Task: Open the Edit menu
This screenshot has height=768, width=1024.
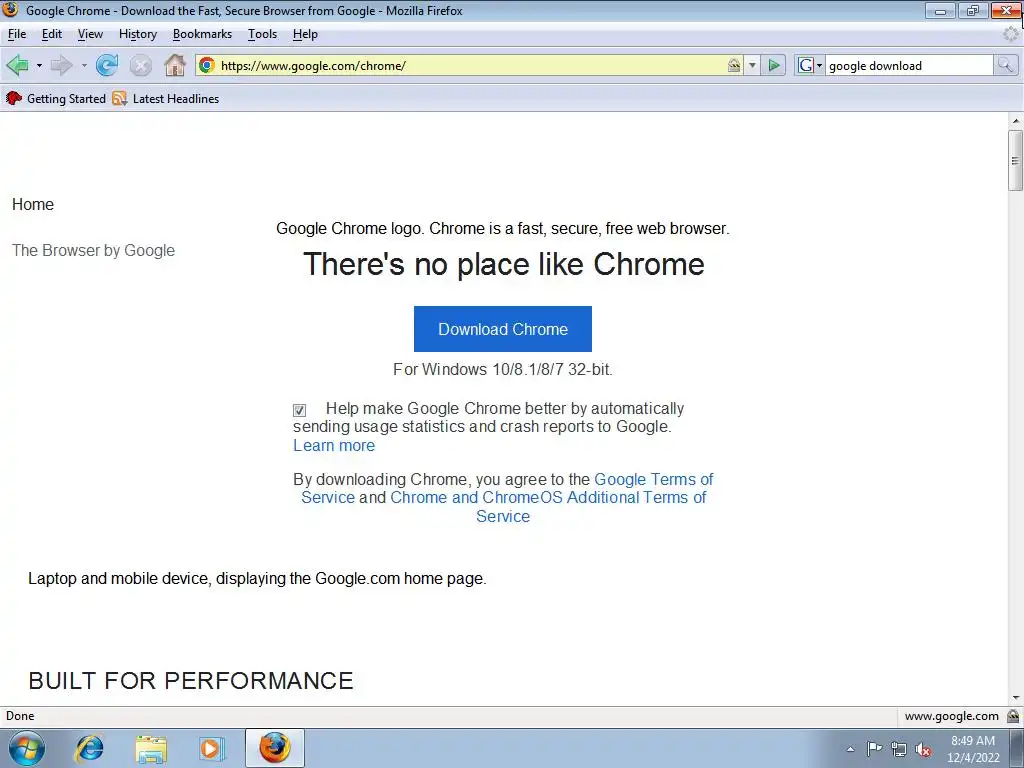Action: [52, 34]
